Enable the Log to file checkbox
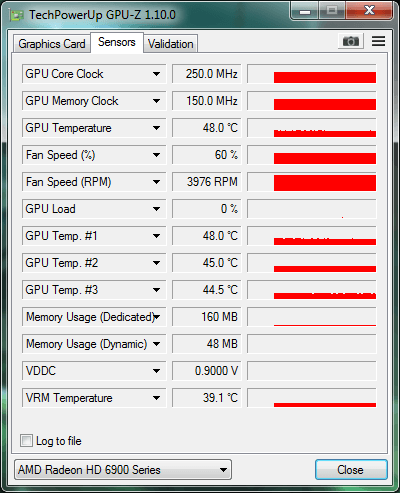The width and height of the screenshot is (400, 493). 26,440
